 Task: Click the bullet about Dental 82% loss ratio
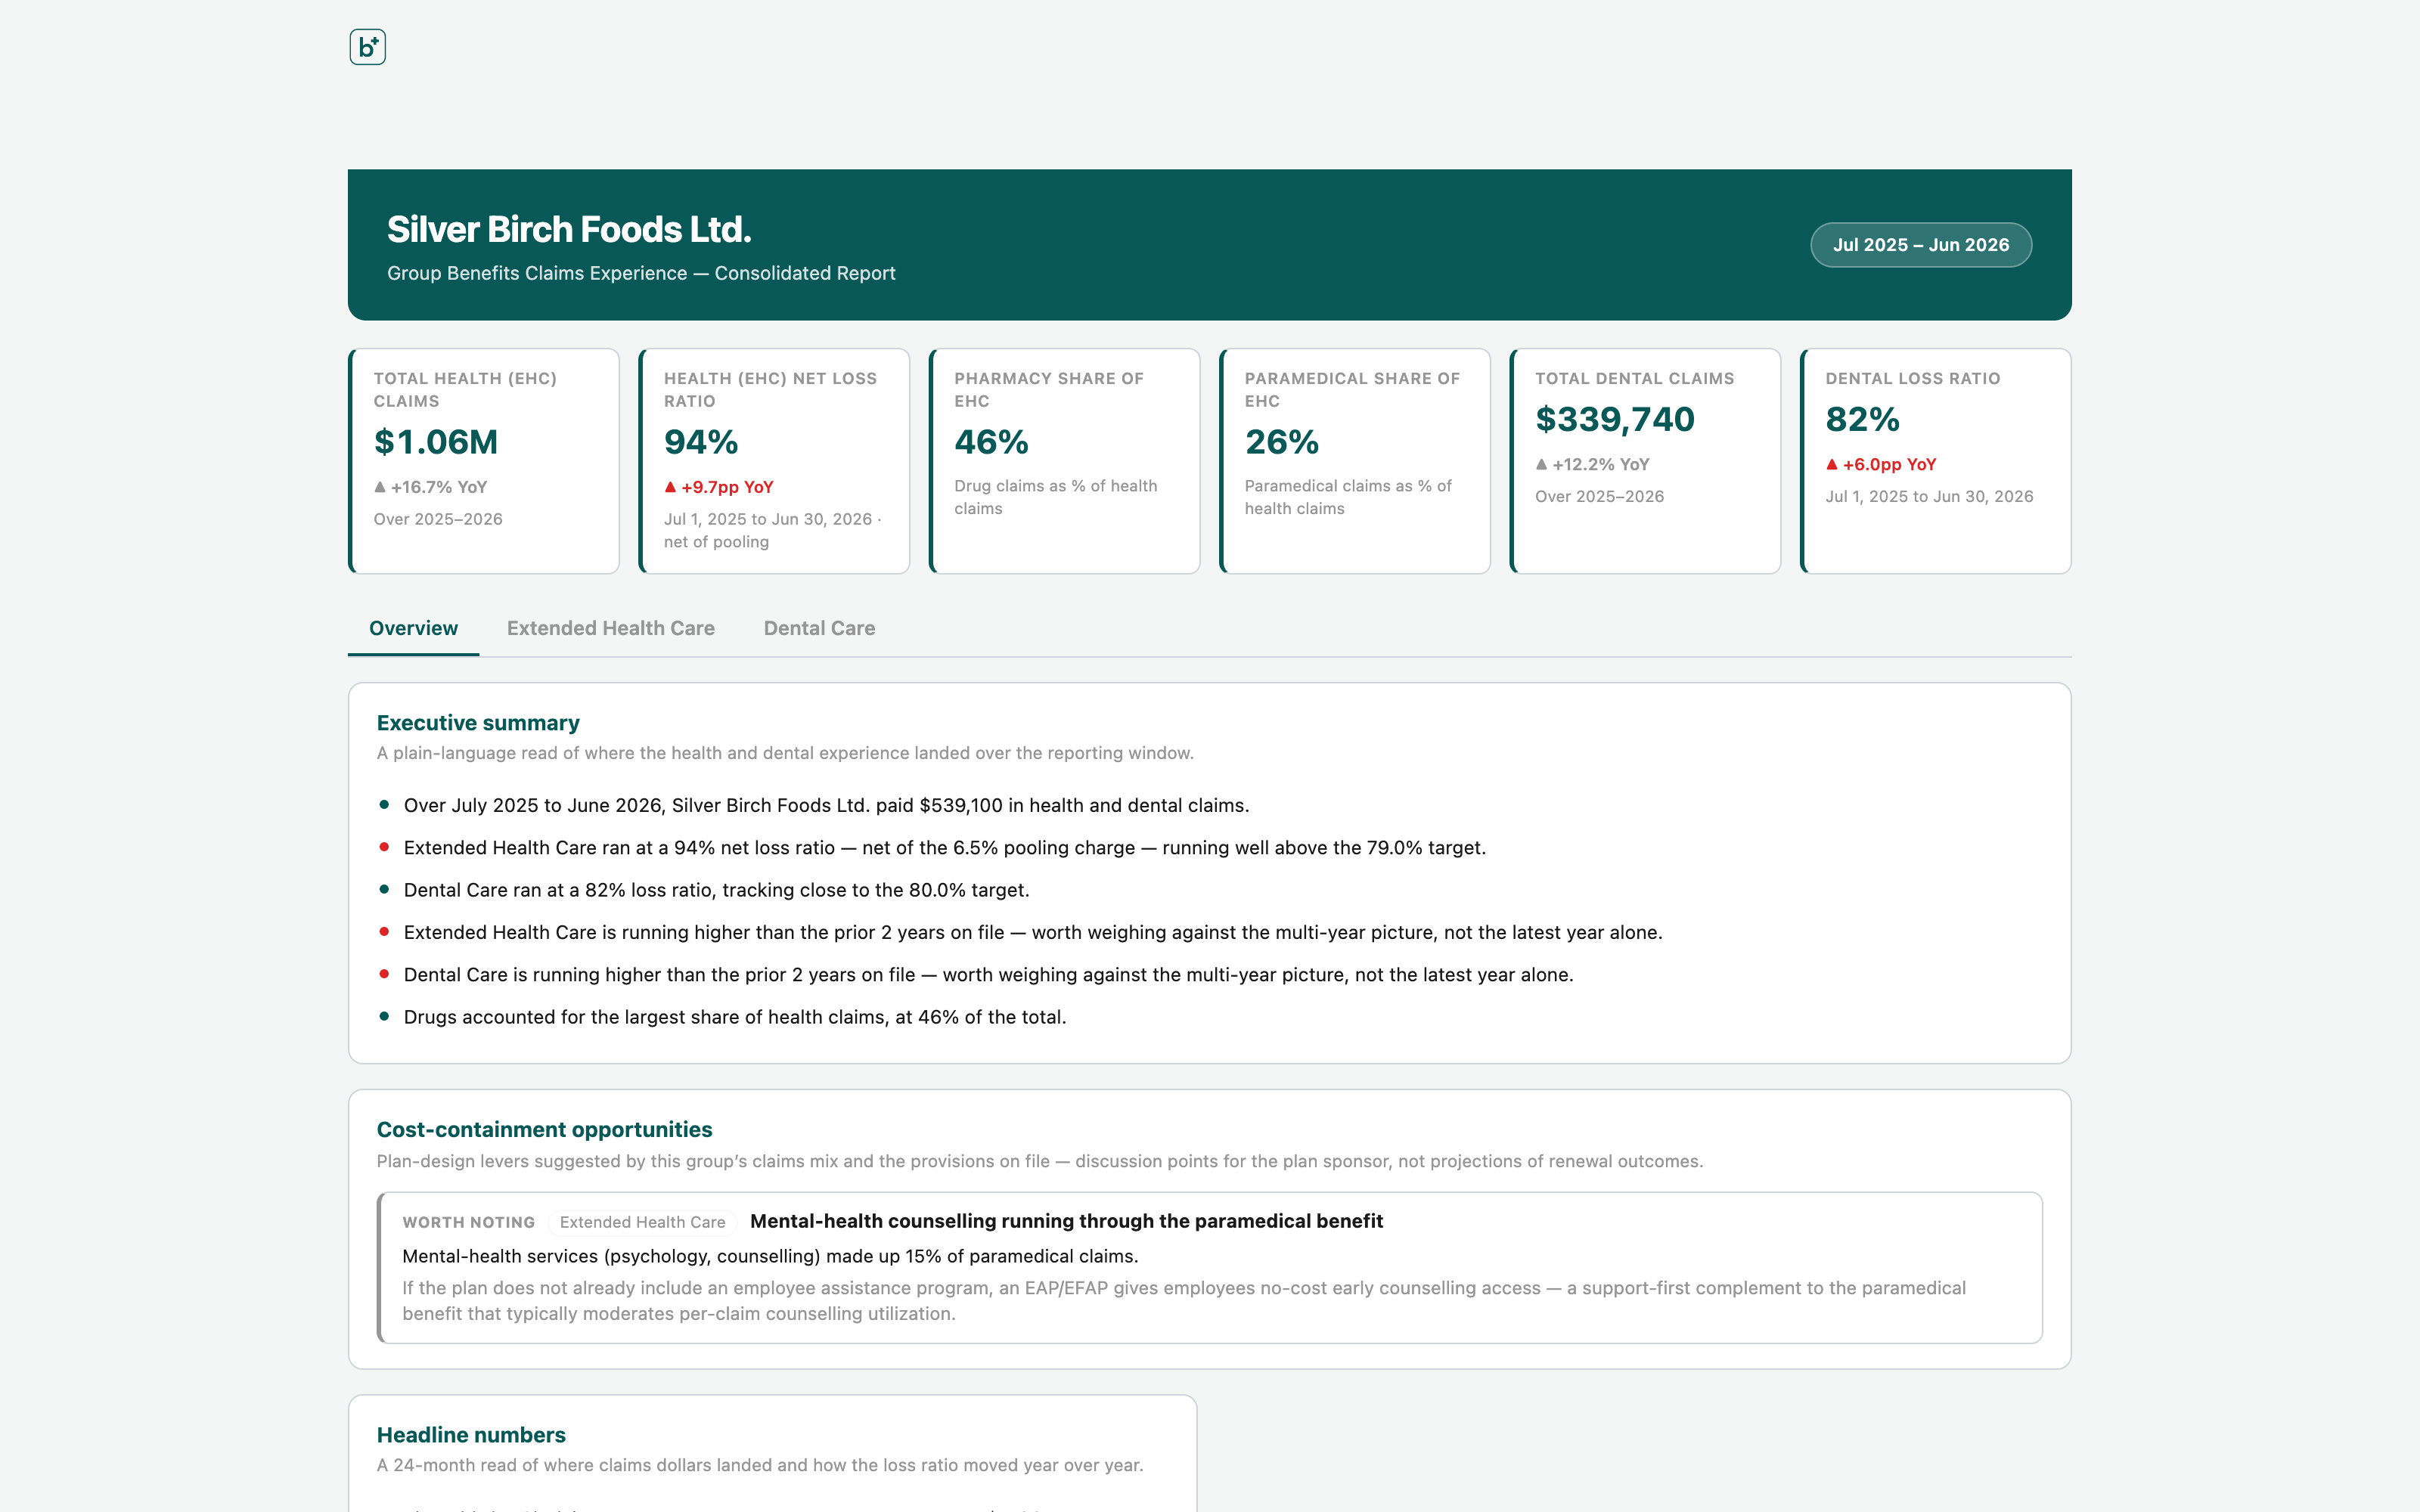(716, 890)
